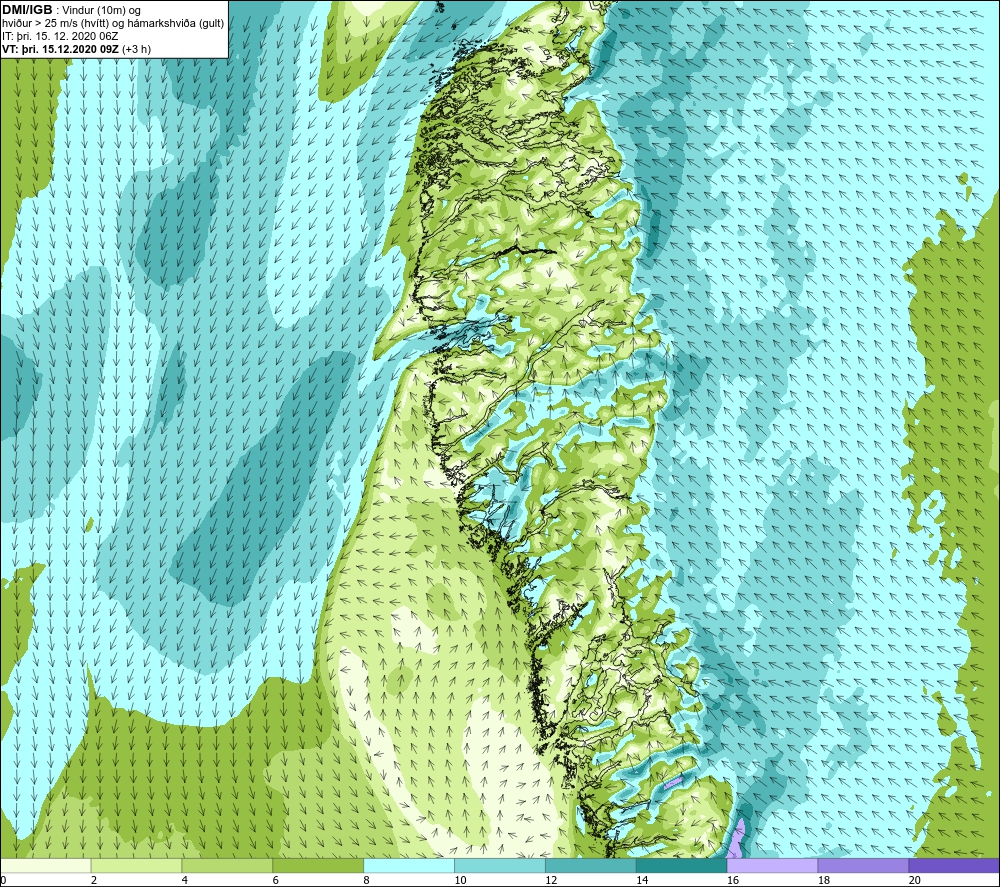Click the scale label 18
The image size is (1000, 887).
[x=823, y=880]
